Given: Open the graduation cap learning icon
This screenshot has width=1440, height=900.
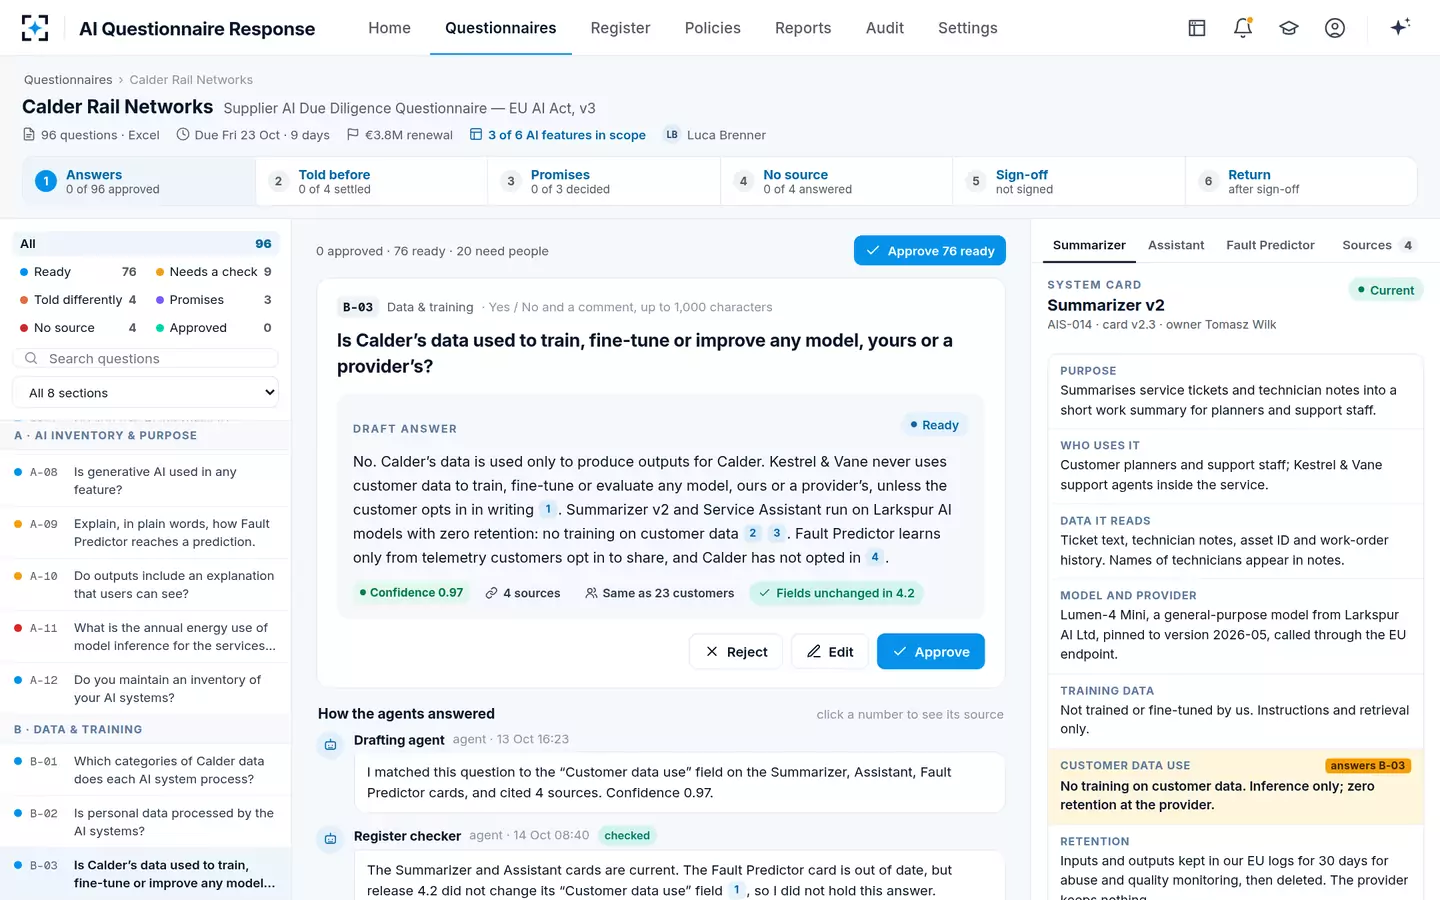Looking at the screenshot, I should tap(1289, 28).
